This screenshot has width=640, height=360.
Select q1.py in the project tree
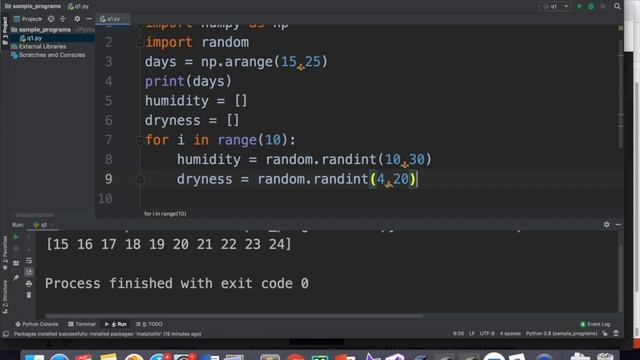click(x=31, y=38)
